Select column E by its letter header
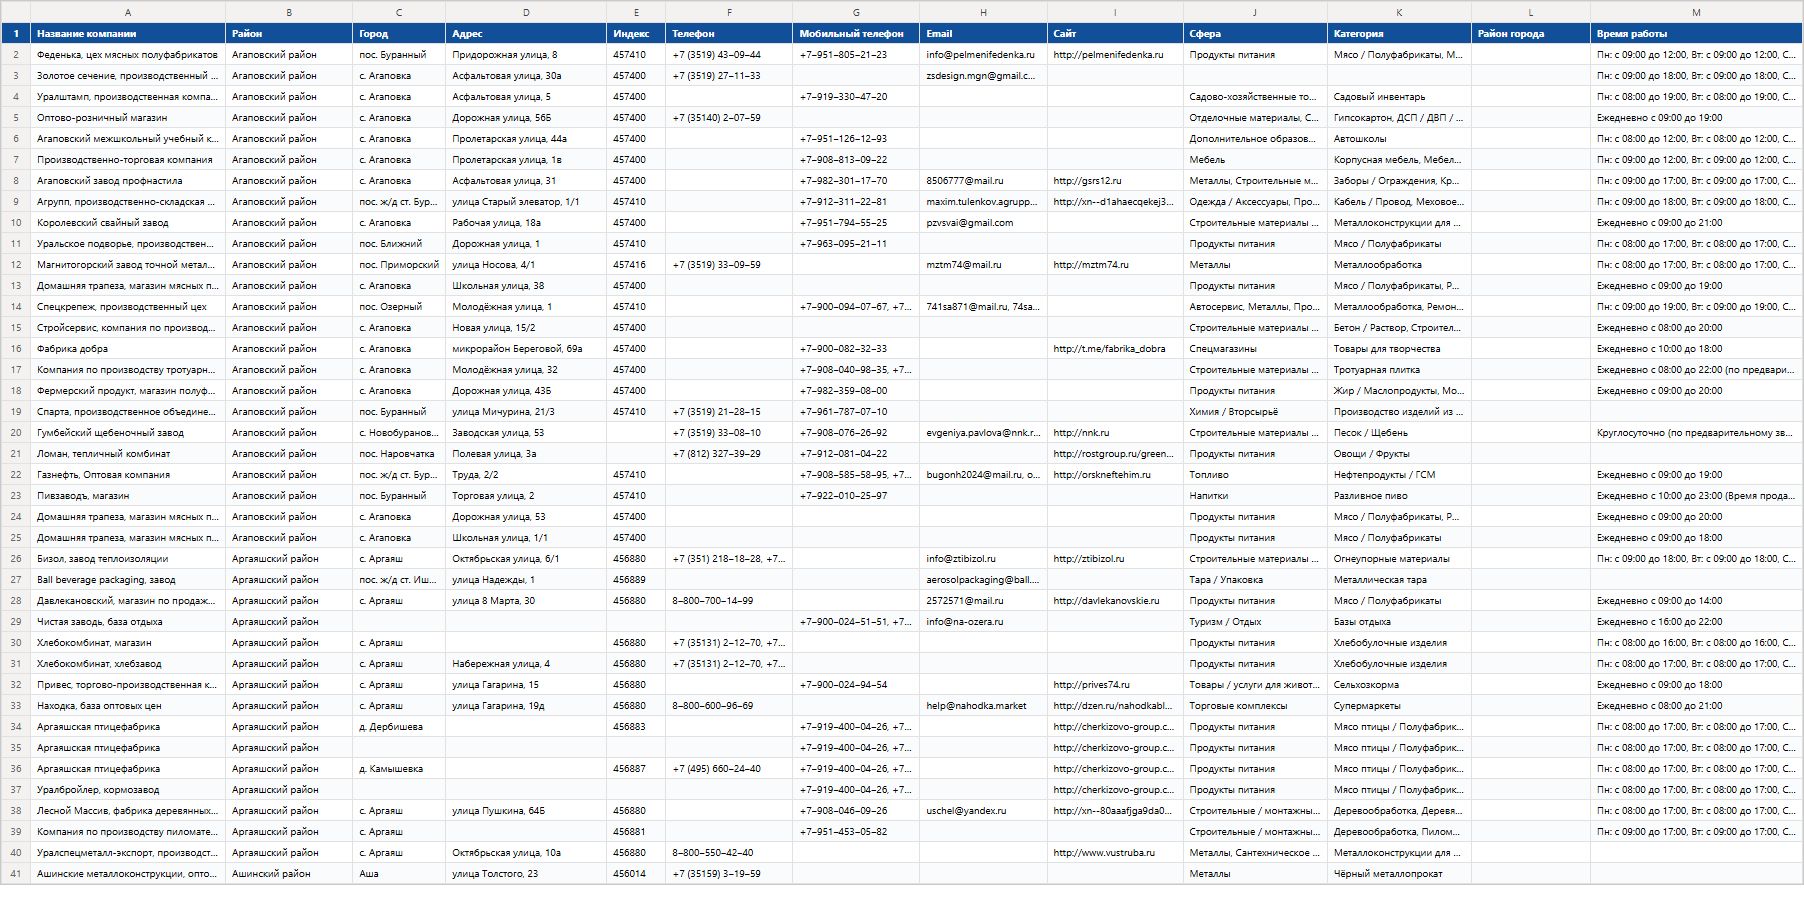The image size is (1804, 902). (x=636, y=12)
